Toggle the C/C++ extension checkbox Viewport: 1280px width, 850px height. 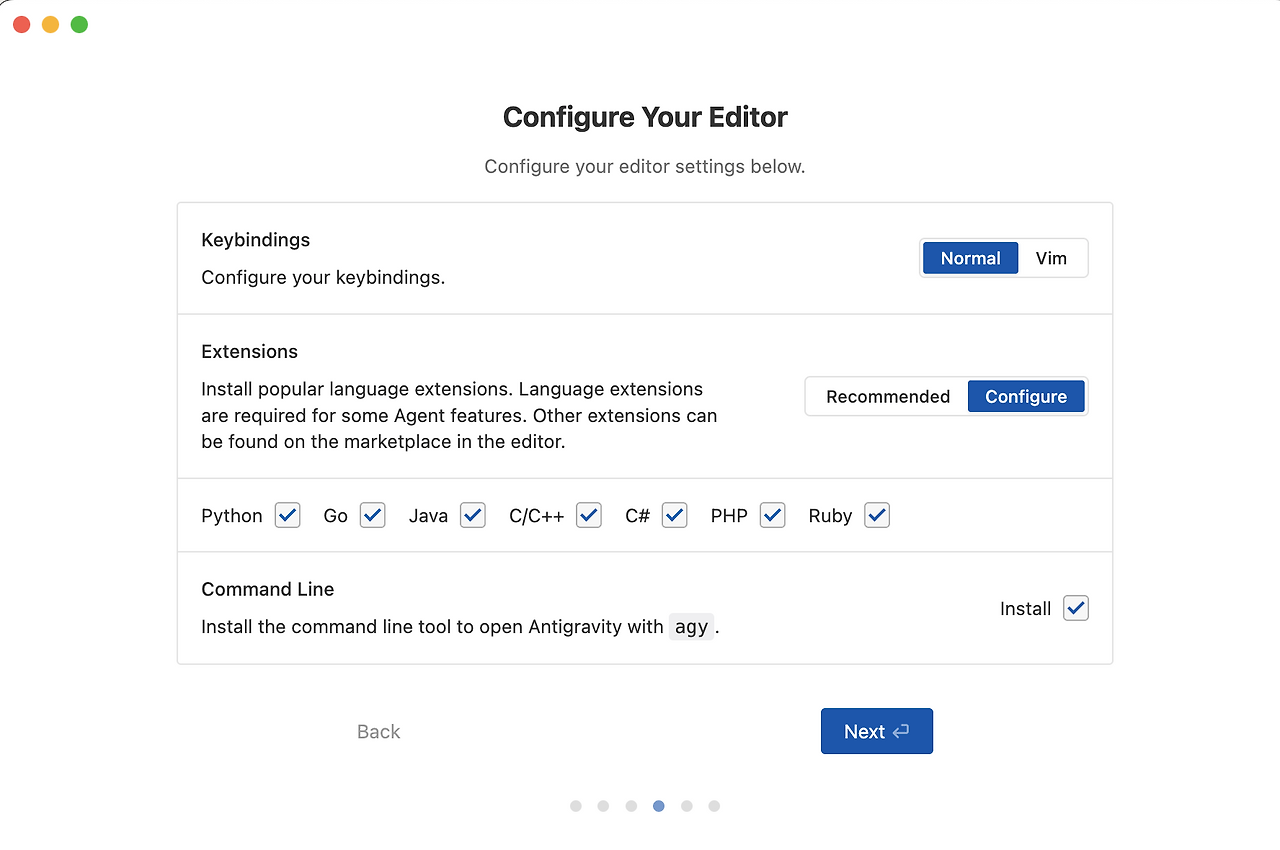[x=588, y=515]
